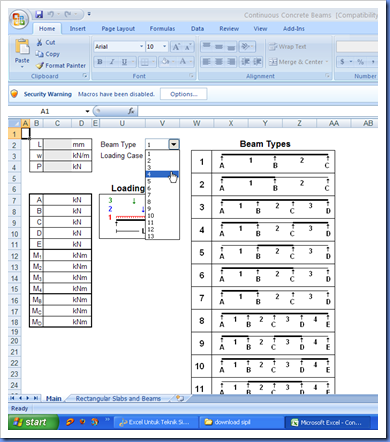
Task: Set Bottom Align for cell
Action: 231,46
